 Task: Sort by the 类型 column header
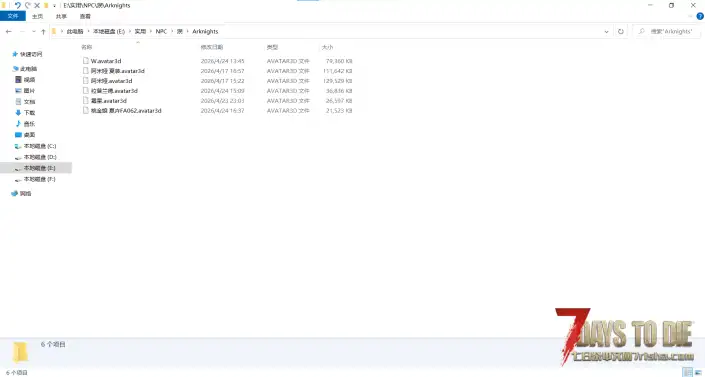click(272, 47)
